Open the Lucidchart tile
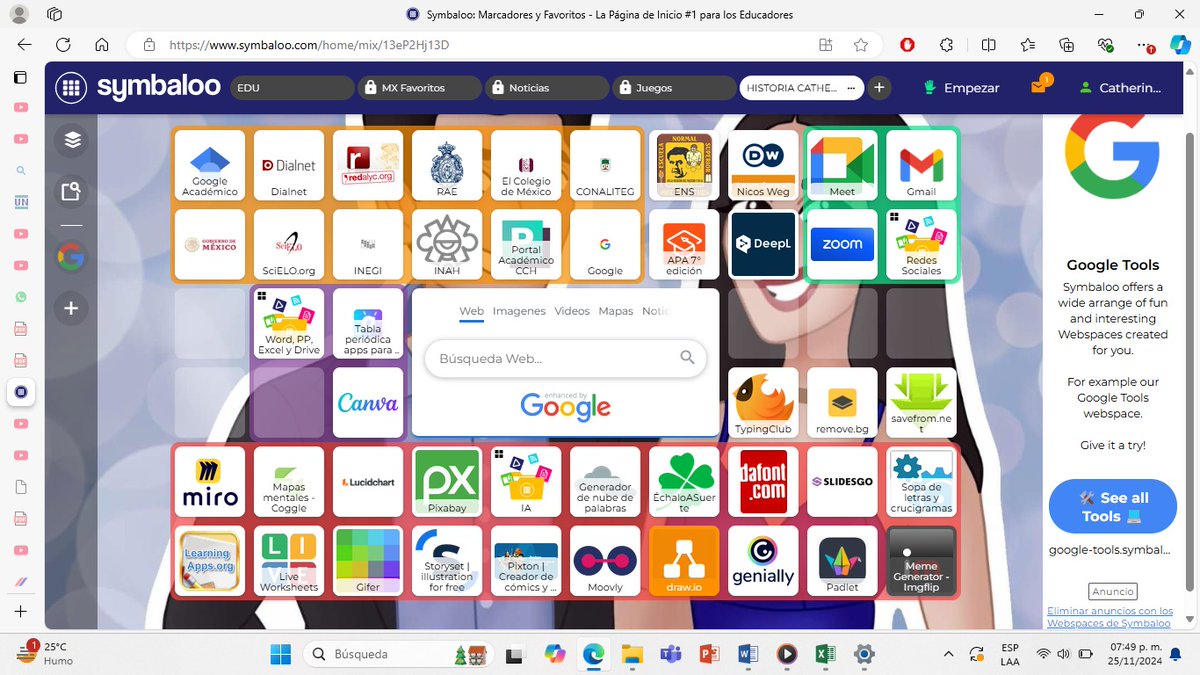This screenshot has width=1200, height=675. coord(368,481)
